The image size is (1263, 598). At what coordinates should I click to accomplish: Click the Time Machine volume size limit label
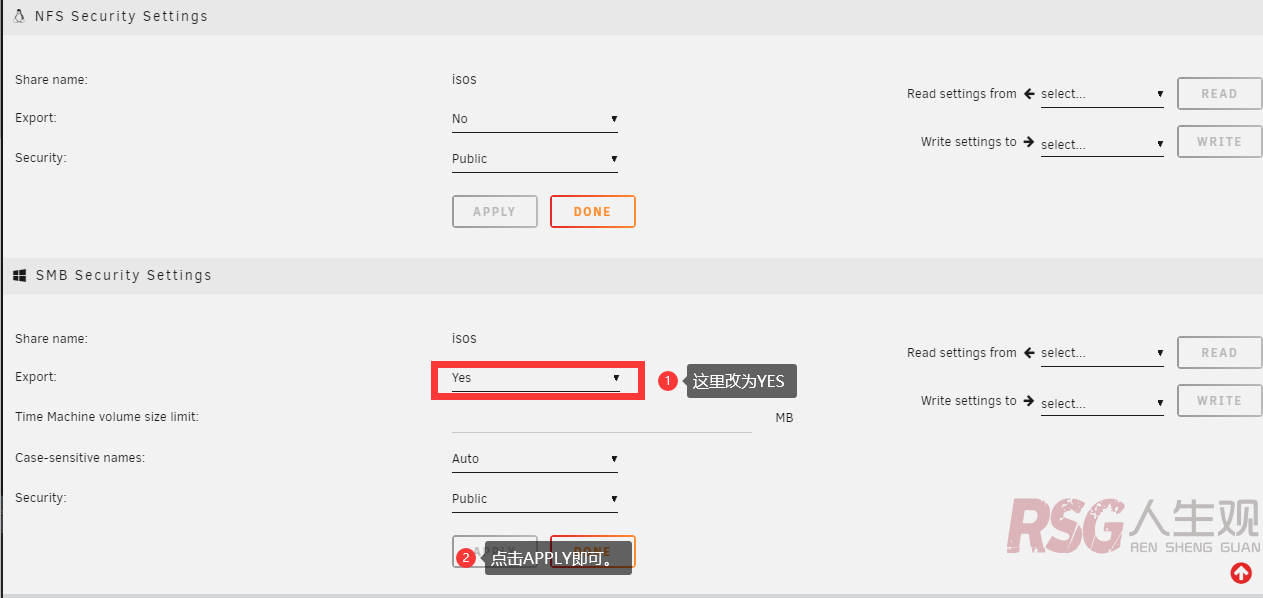point(107,417)
